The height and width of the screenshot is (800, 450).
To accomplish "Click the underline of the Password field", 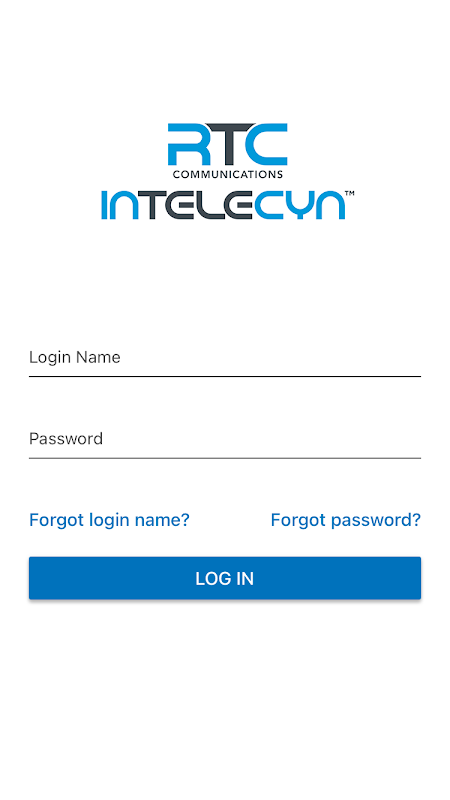I will [x=225, y=458].
